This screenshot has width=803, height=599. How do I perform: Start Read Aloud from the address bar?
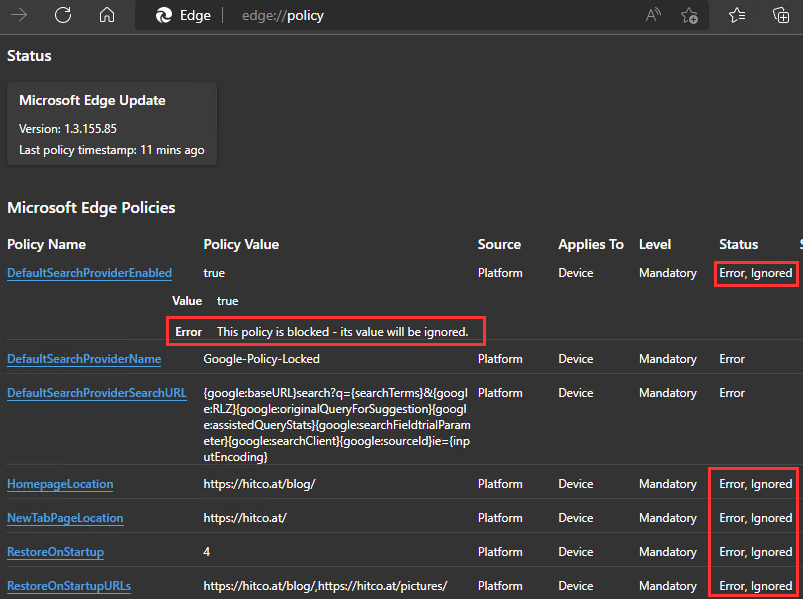click(x=653, y=15)
